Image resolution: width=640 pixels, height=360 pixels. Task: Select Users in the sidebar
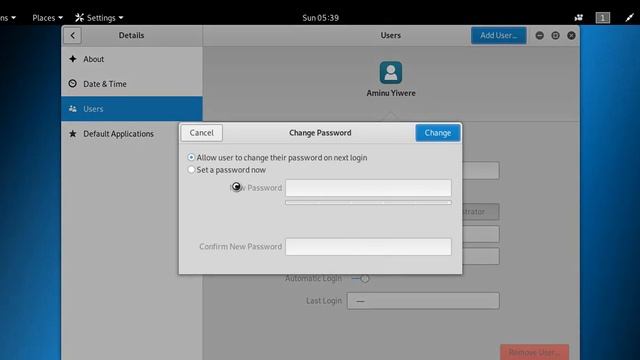(x=132, y=109)
